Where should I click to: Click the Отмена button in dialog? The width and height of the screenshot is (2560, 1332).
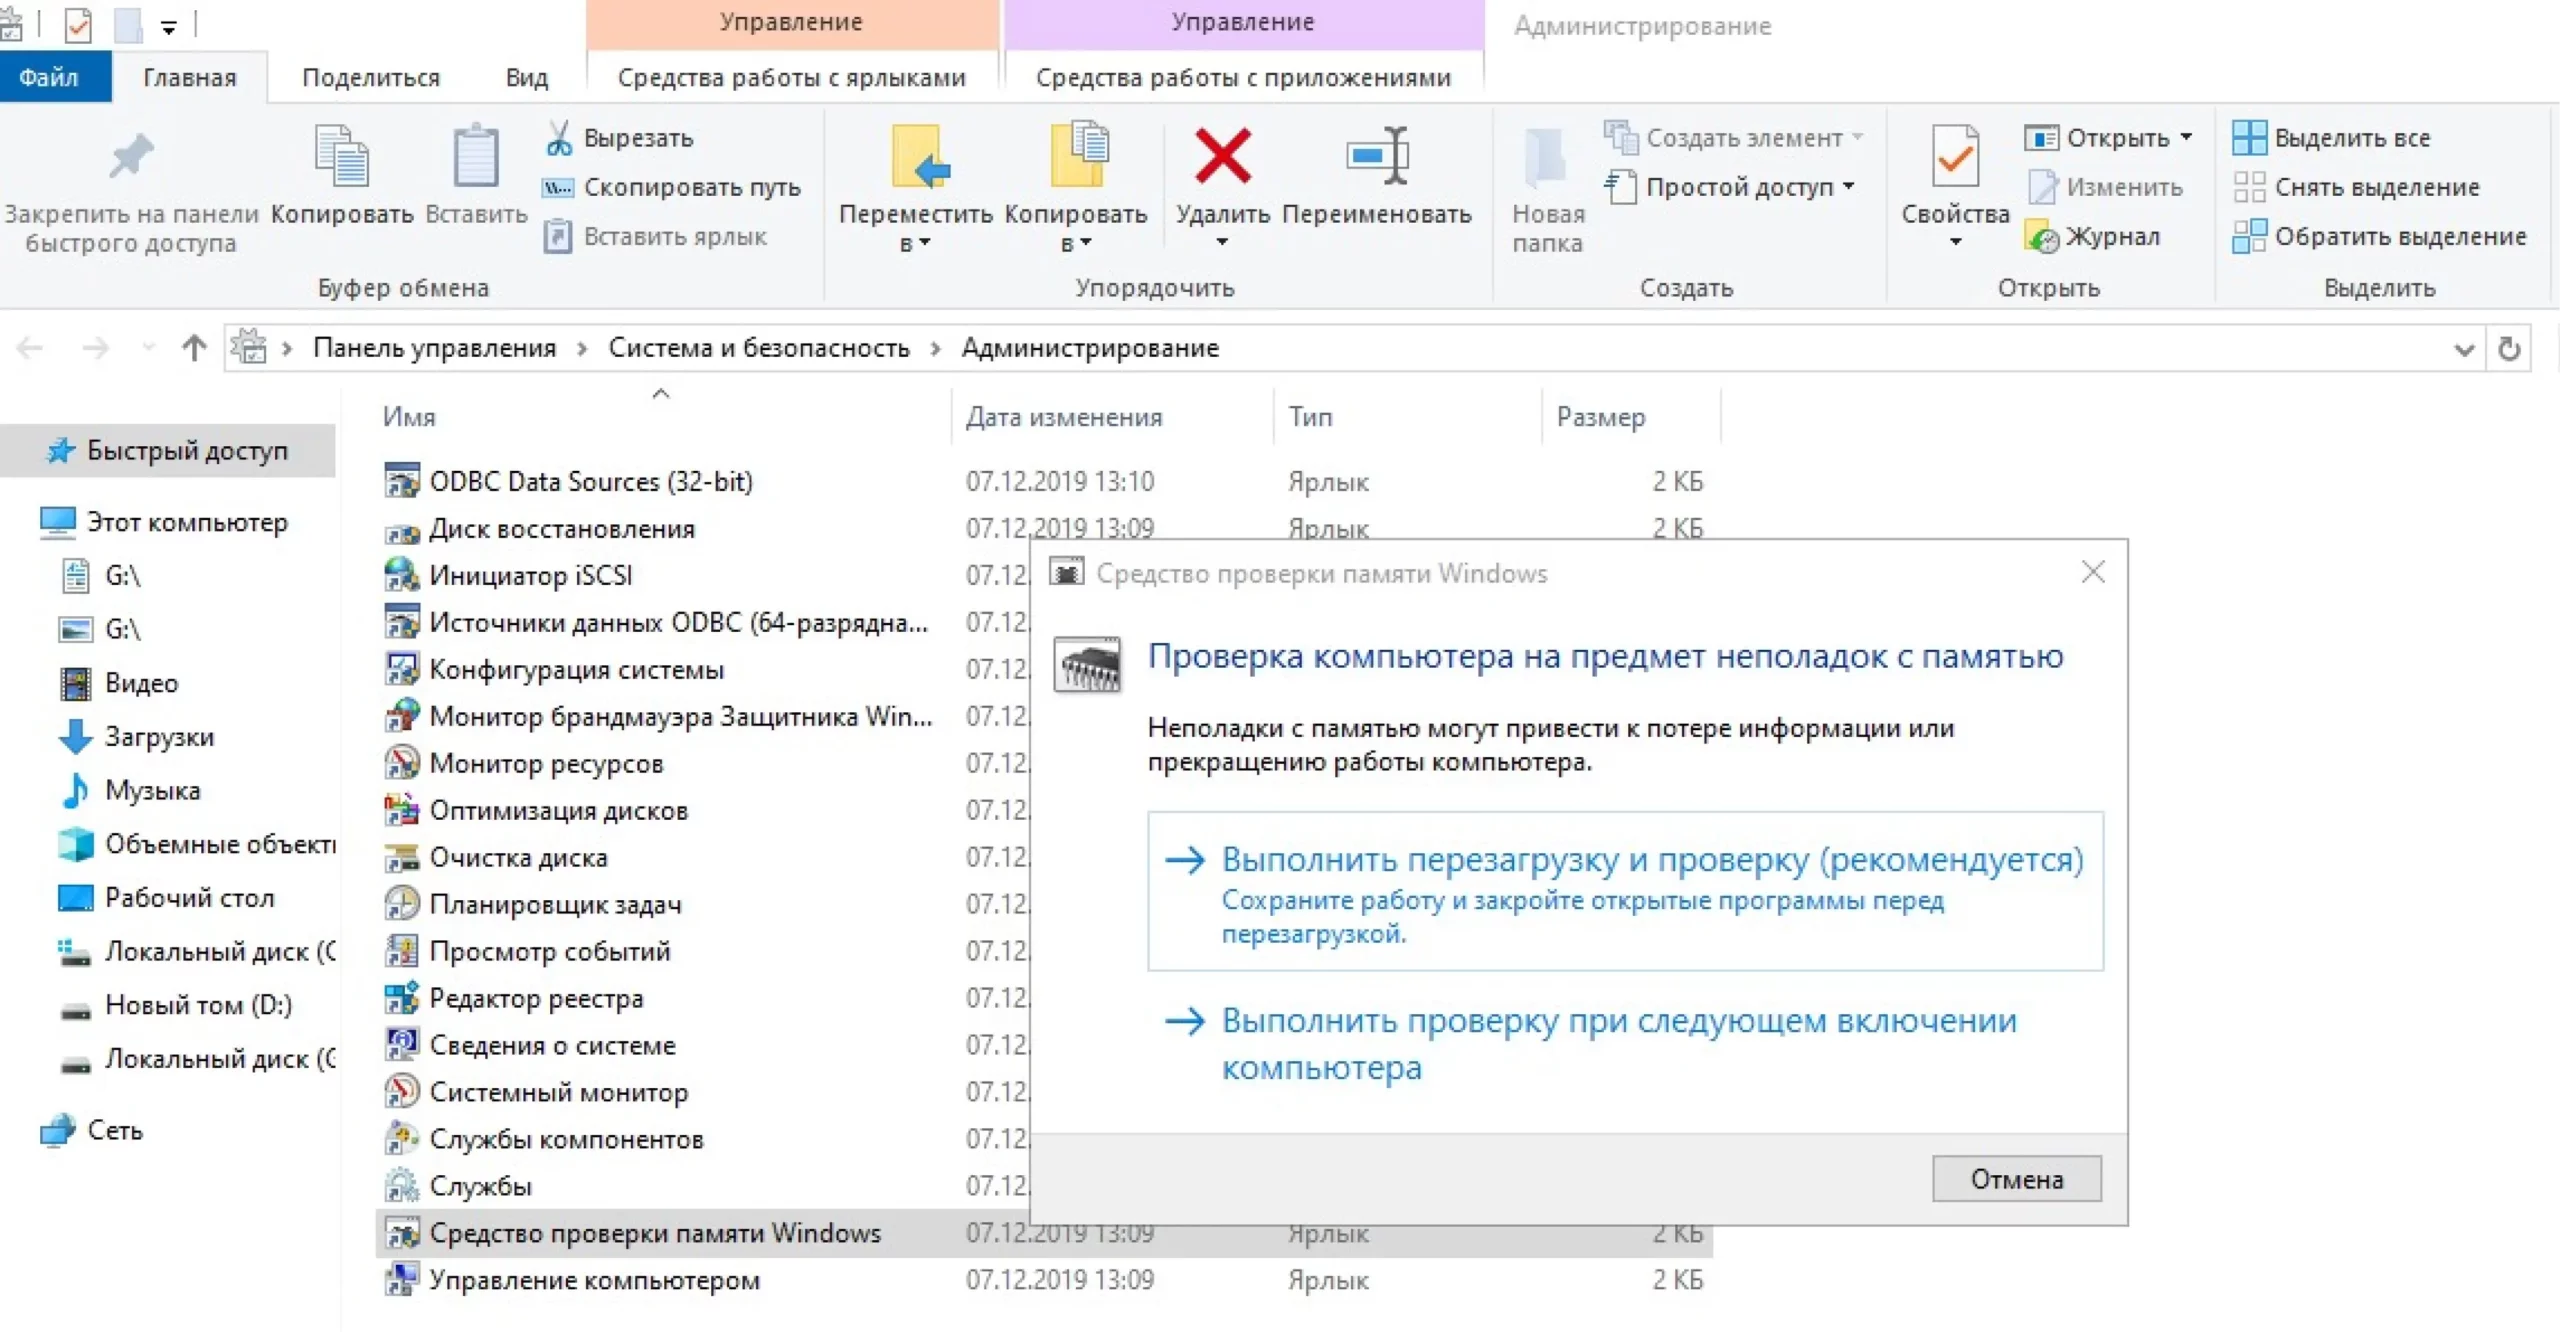coord(2015,1179)
